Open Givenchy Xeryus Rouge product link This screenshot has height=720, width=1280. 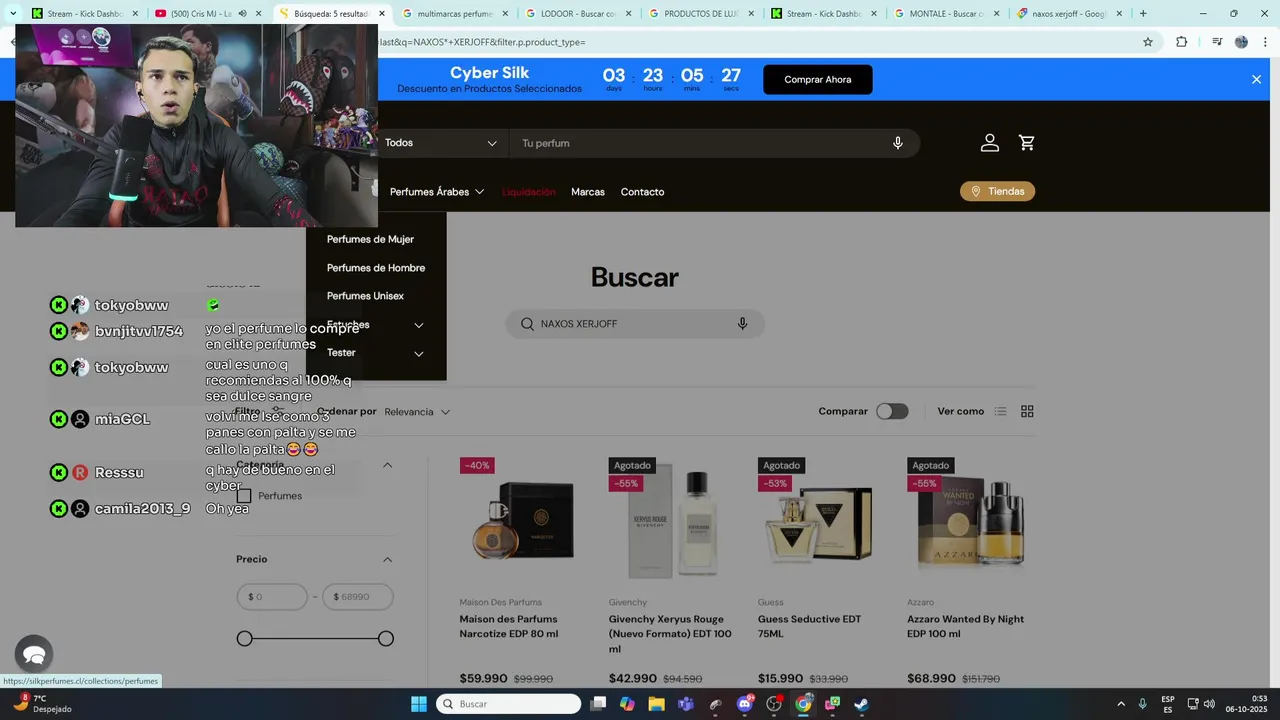coord(670,634)
